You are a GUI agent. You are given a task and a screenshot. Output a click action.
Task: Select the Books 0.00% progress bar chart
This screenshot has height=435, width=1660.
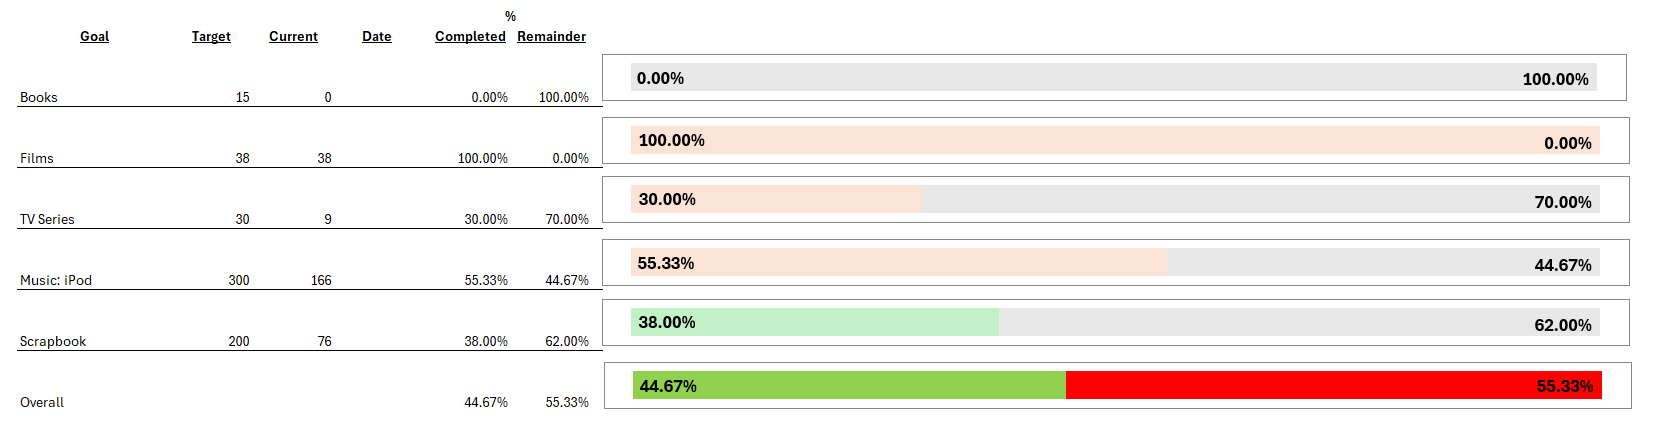point(1113,78)
